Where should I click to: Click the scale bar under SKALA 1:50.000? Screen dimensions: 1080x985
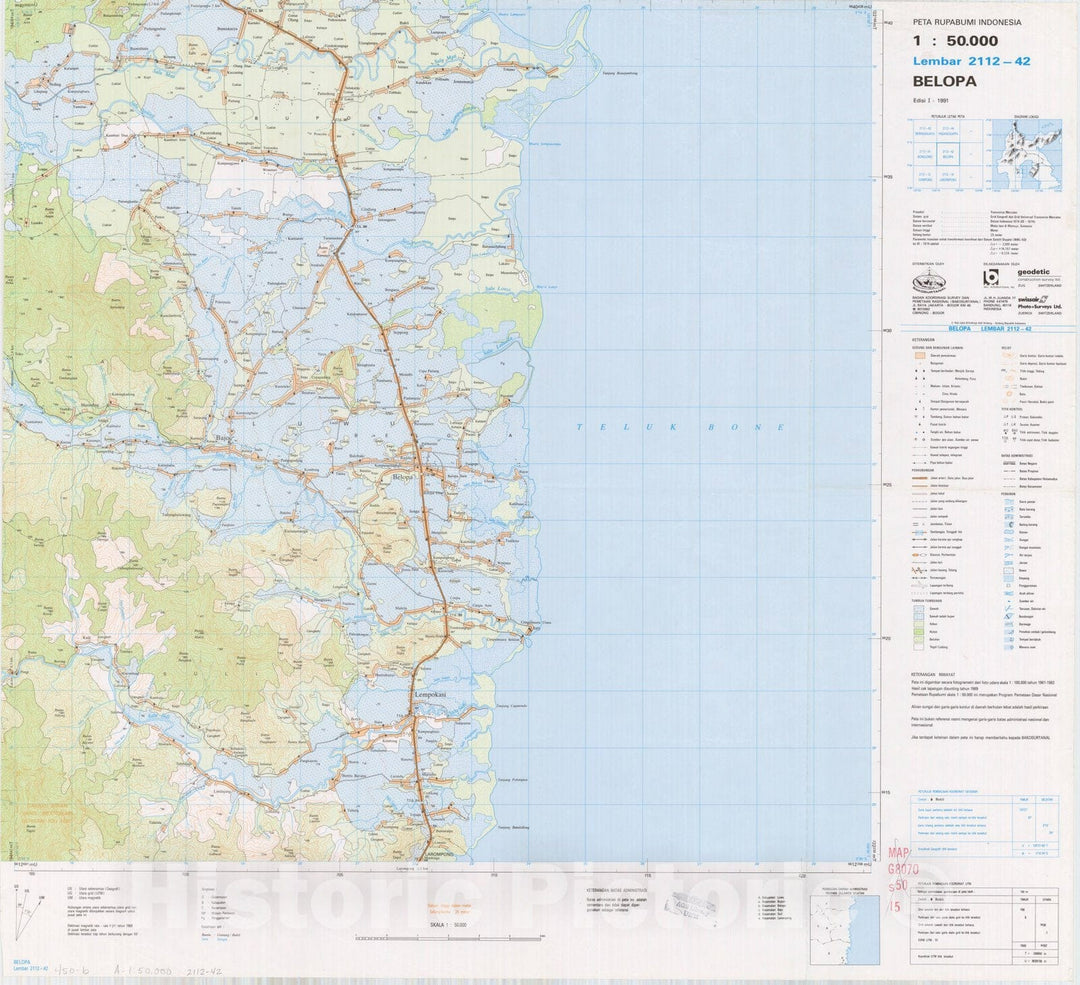[442, 938]
